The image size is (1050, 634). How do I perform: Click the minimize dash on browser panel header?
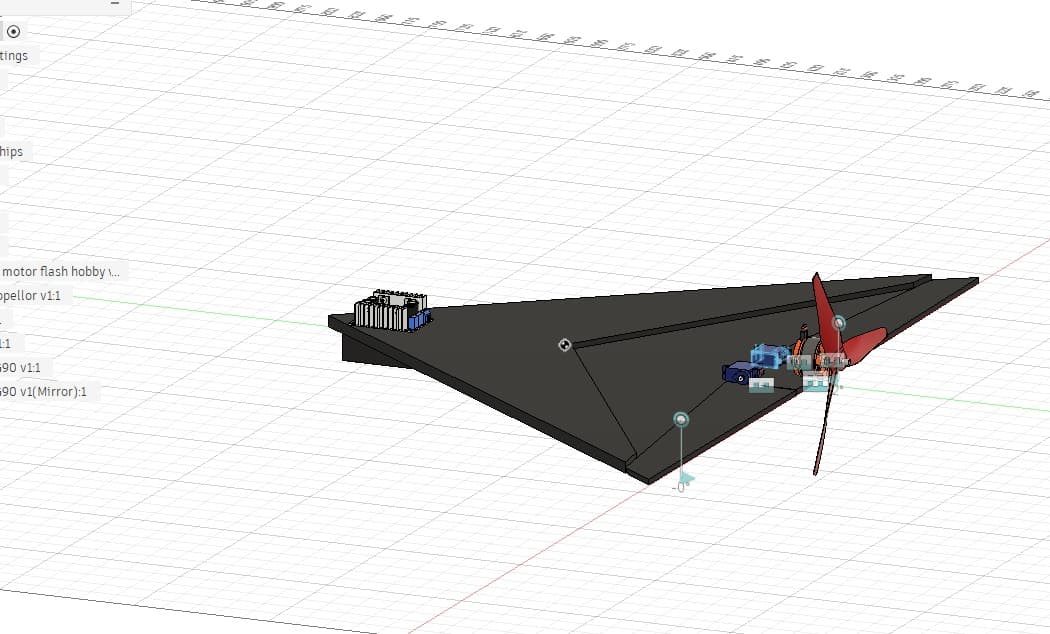[115, 3]
